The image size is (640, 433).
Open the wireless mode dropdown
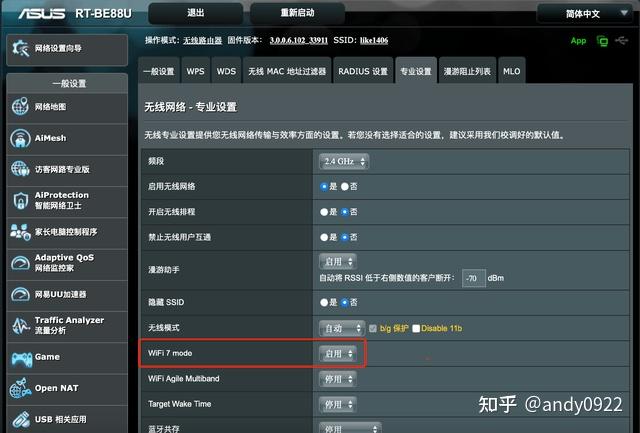[x=342, y=328]
